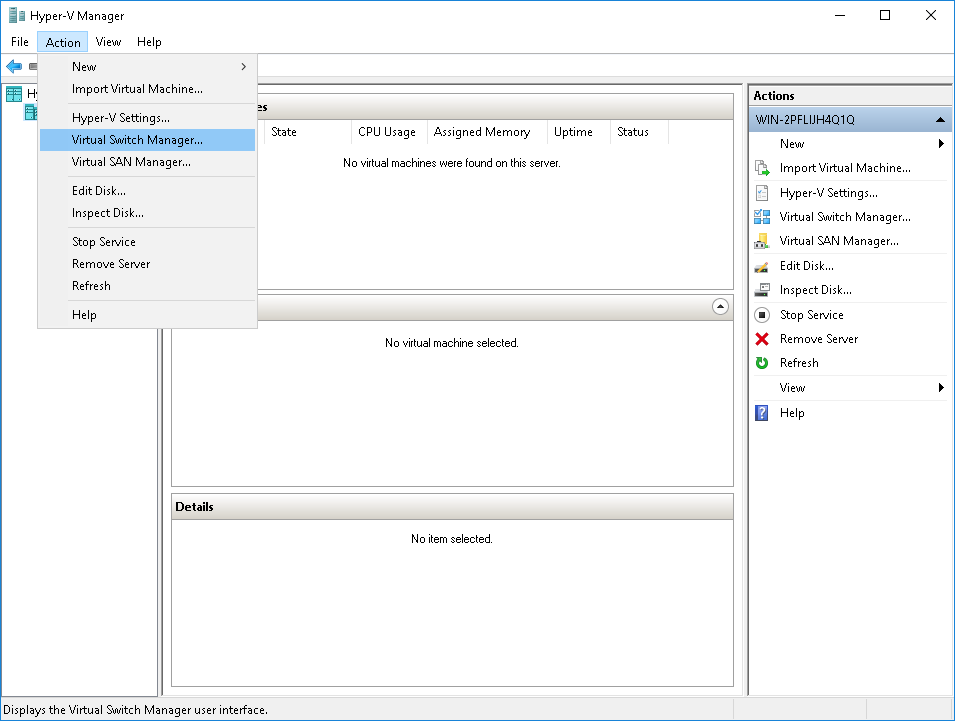Click the Virtual SAN Manager icon in Actions pane
The width and height of the screenshot is (955, 721).
[762, 241]
